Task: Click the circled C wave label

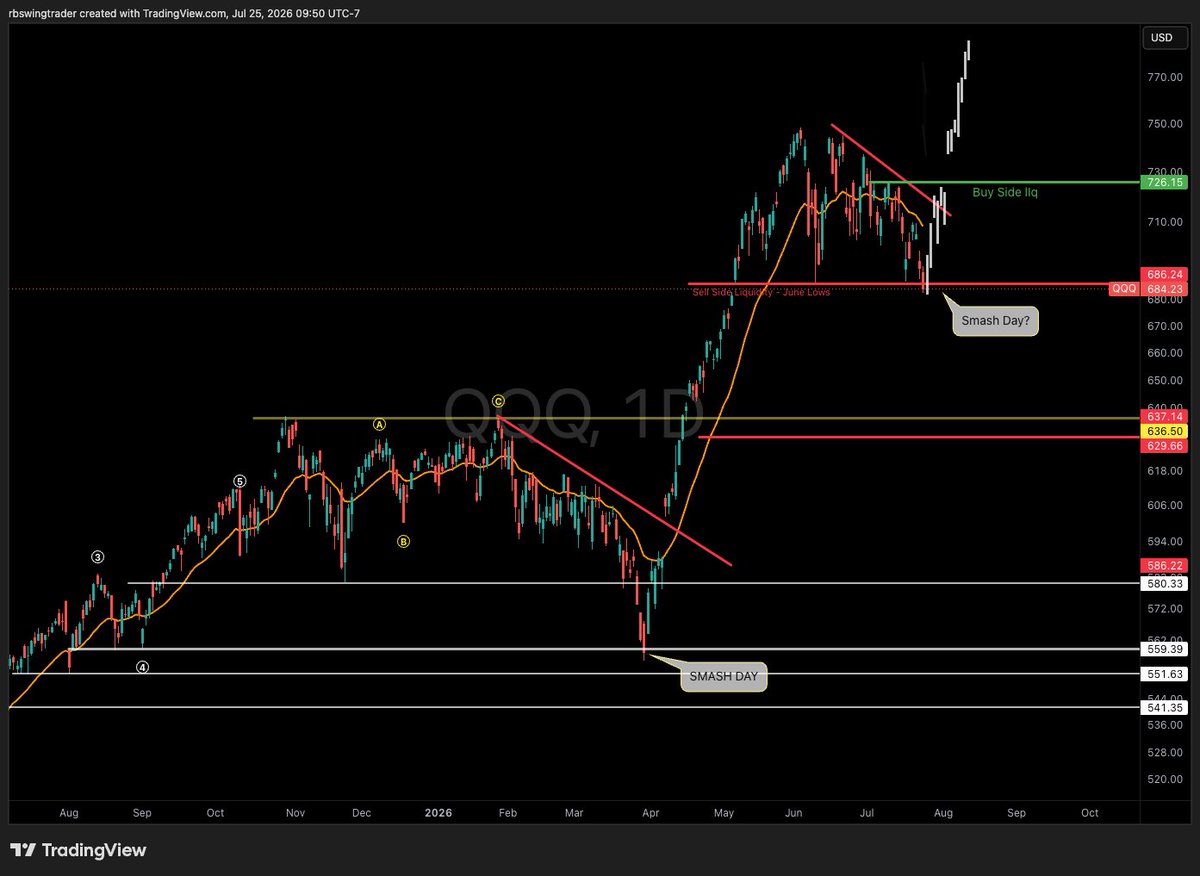Action: click(498, 401)
